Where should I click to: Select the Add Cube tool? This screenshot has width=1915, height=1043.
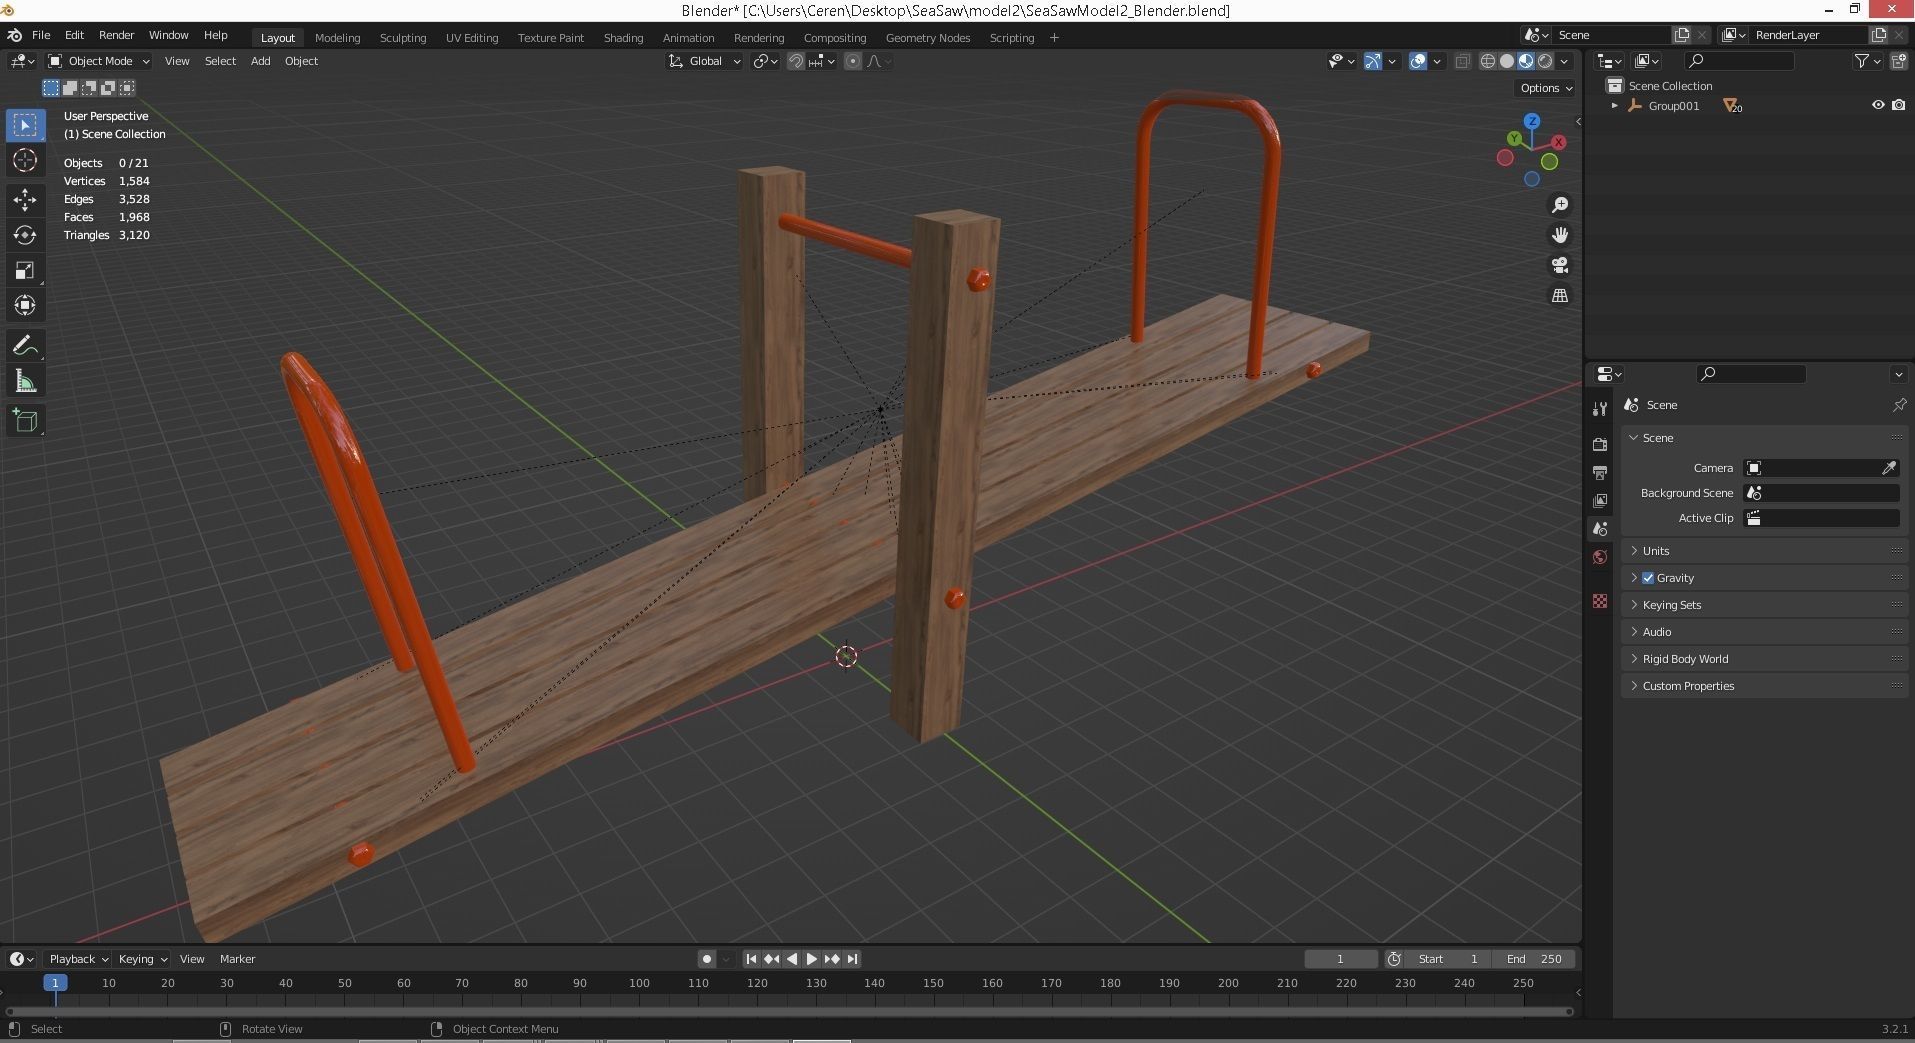point(25,421)
